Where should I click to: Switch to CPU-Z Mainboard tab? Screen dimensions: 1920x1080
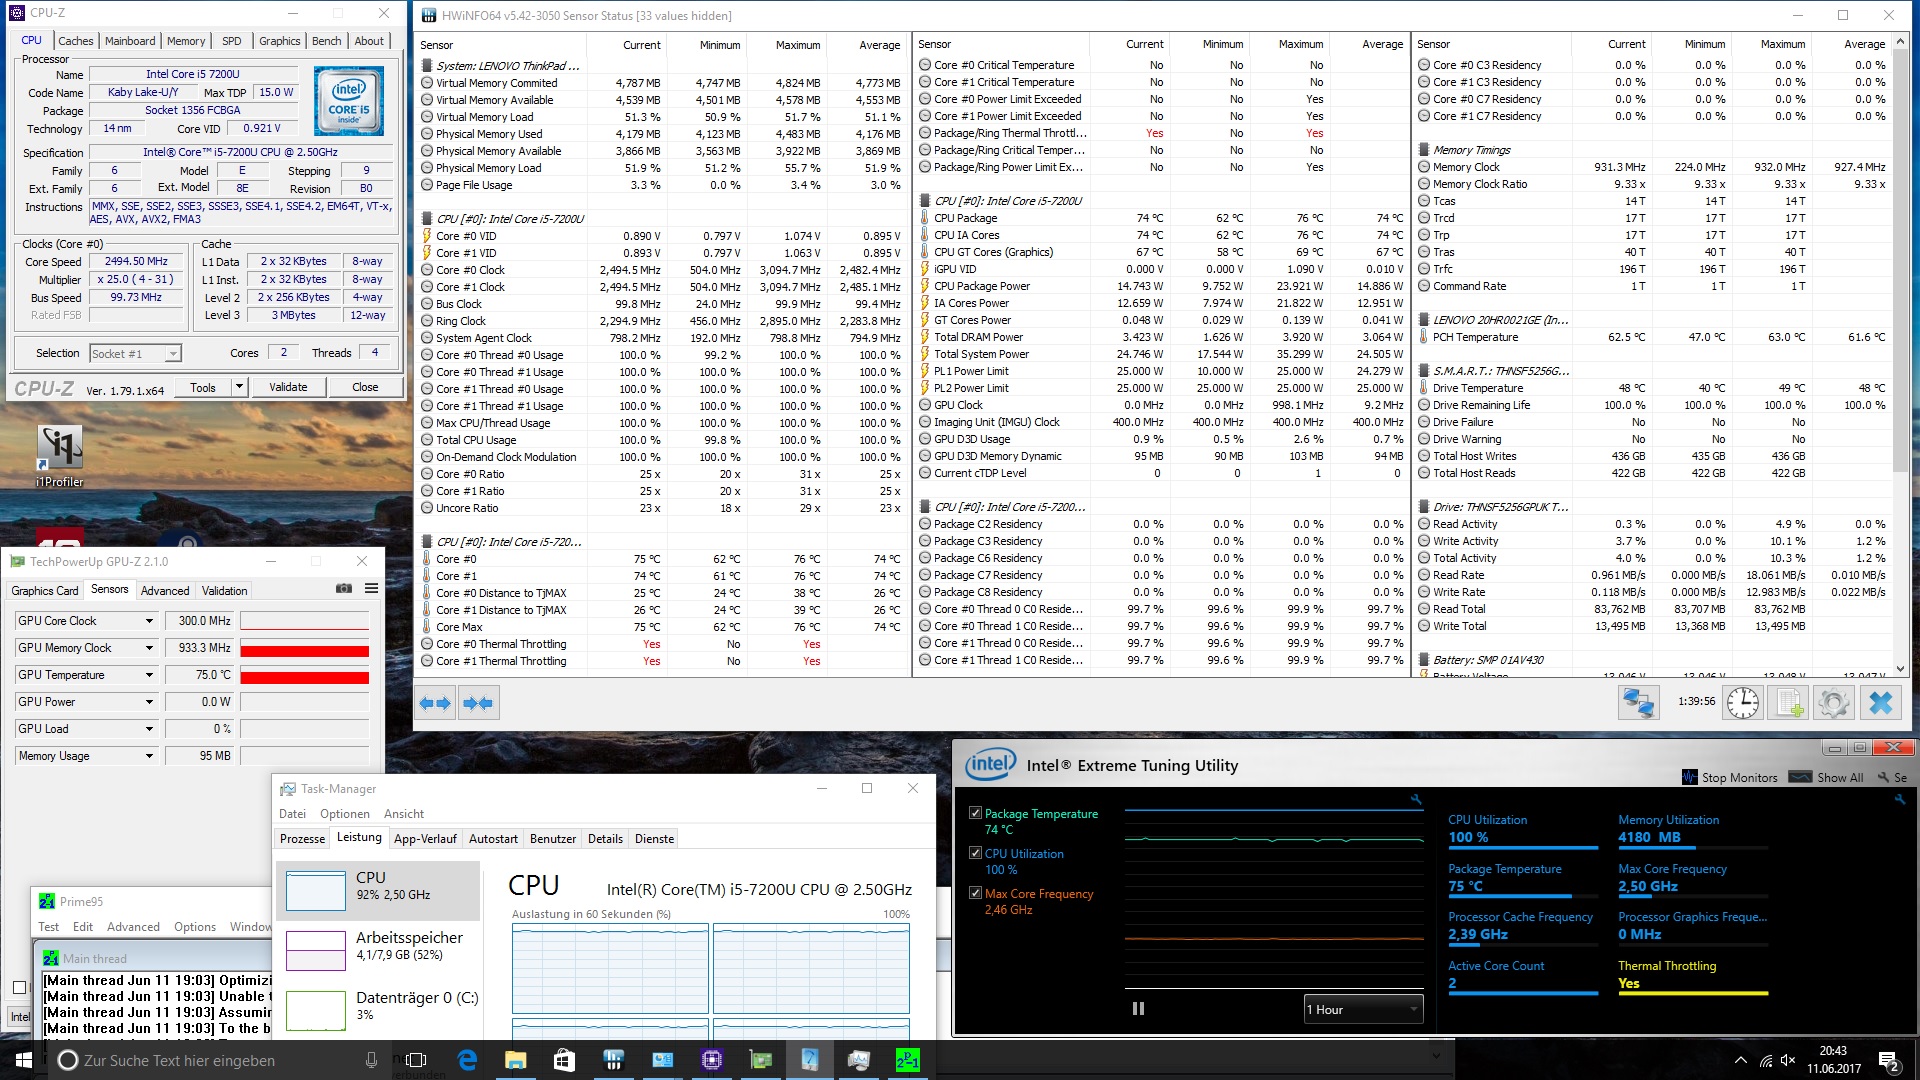[x=130, y=41]
